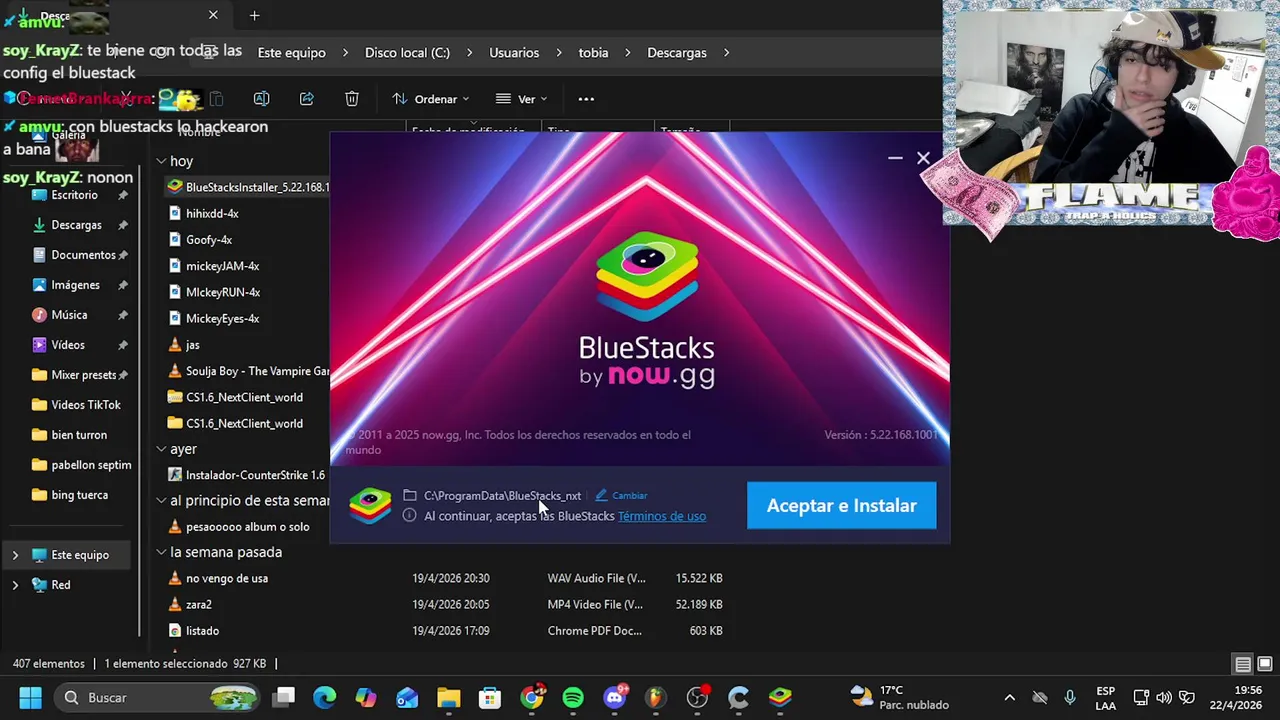Click the Delete trash icon in Explorer toolbar
1280x720 pixels.
pos(352,99)
